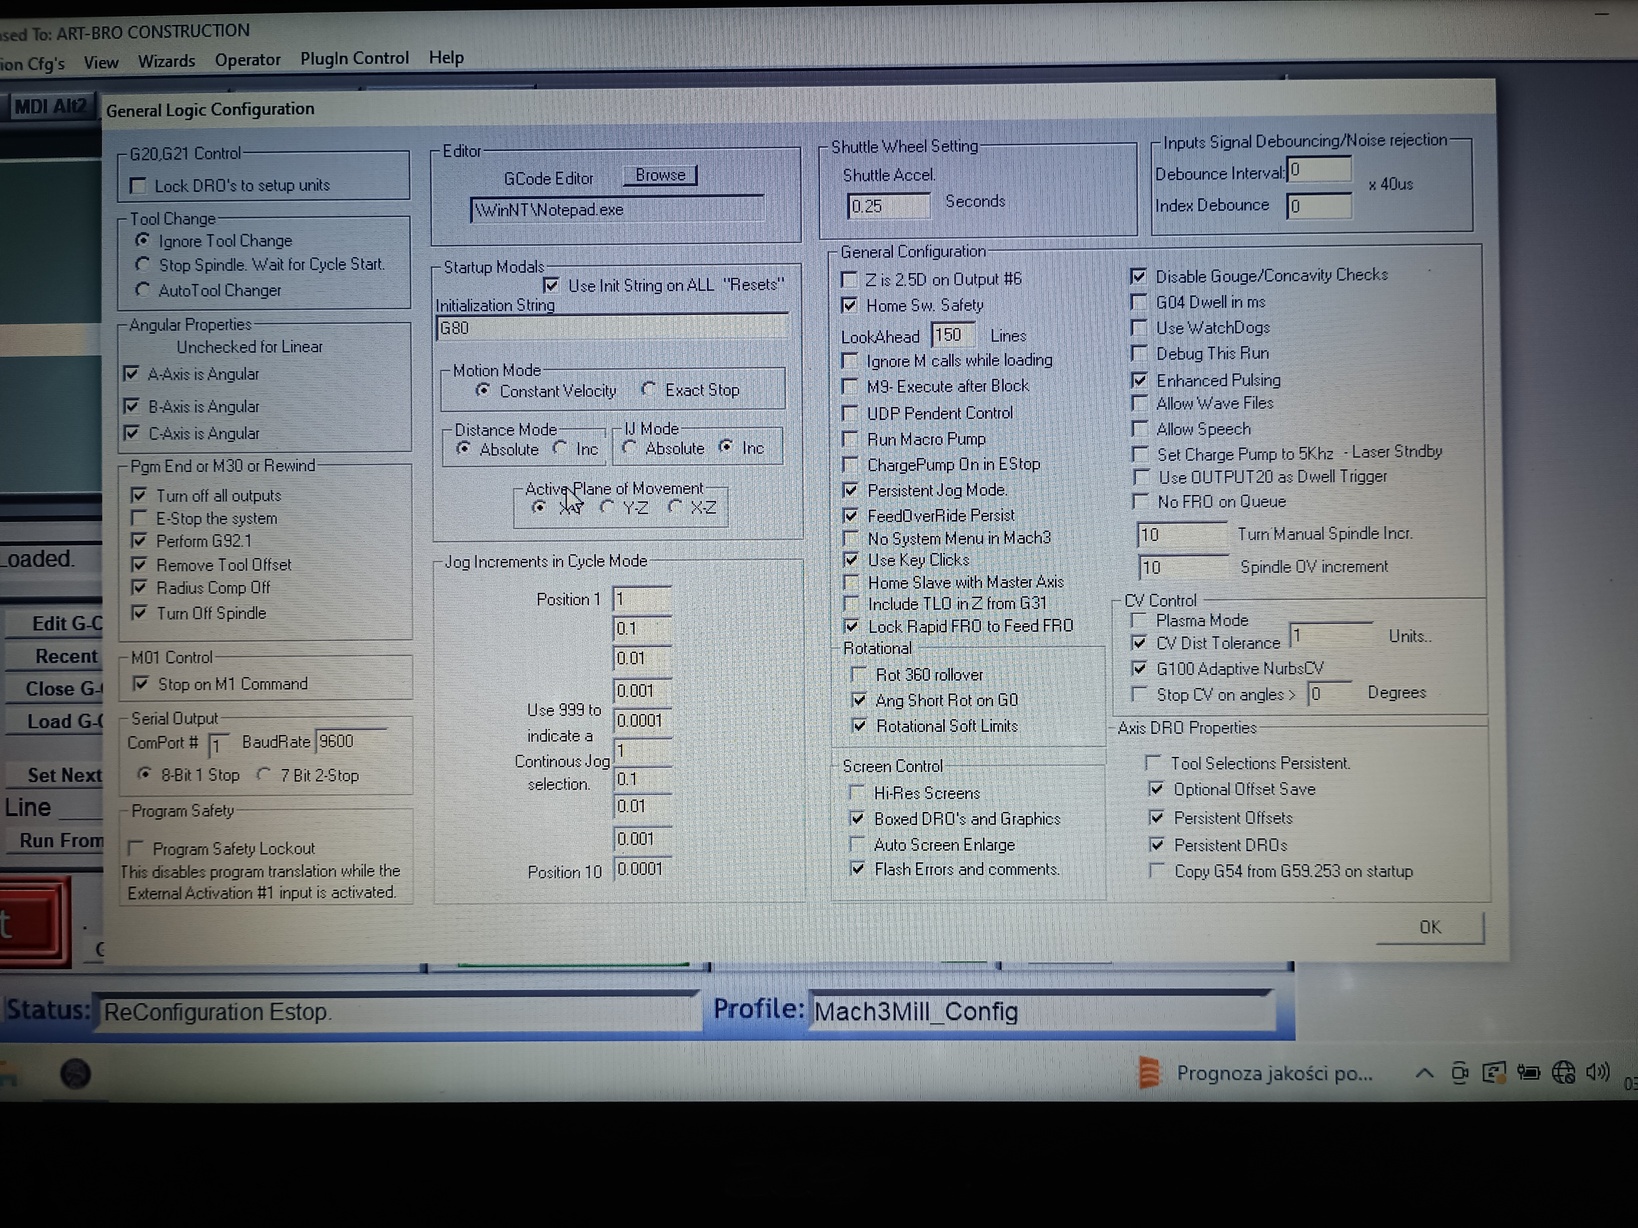
Task: Toggle Home Sw. Safety checkbox
Action: click(849, 305)
